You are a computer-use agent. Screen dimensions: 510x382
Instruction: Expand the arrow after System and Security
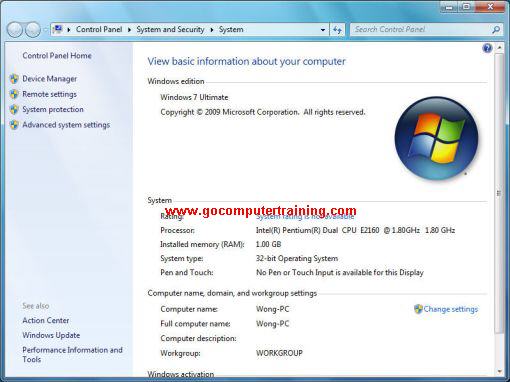click(212, 30)
